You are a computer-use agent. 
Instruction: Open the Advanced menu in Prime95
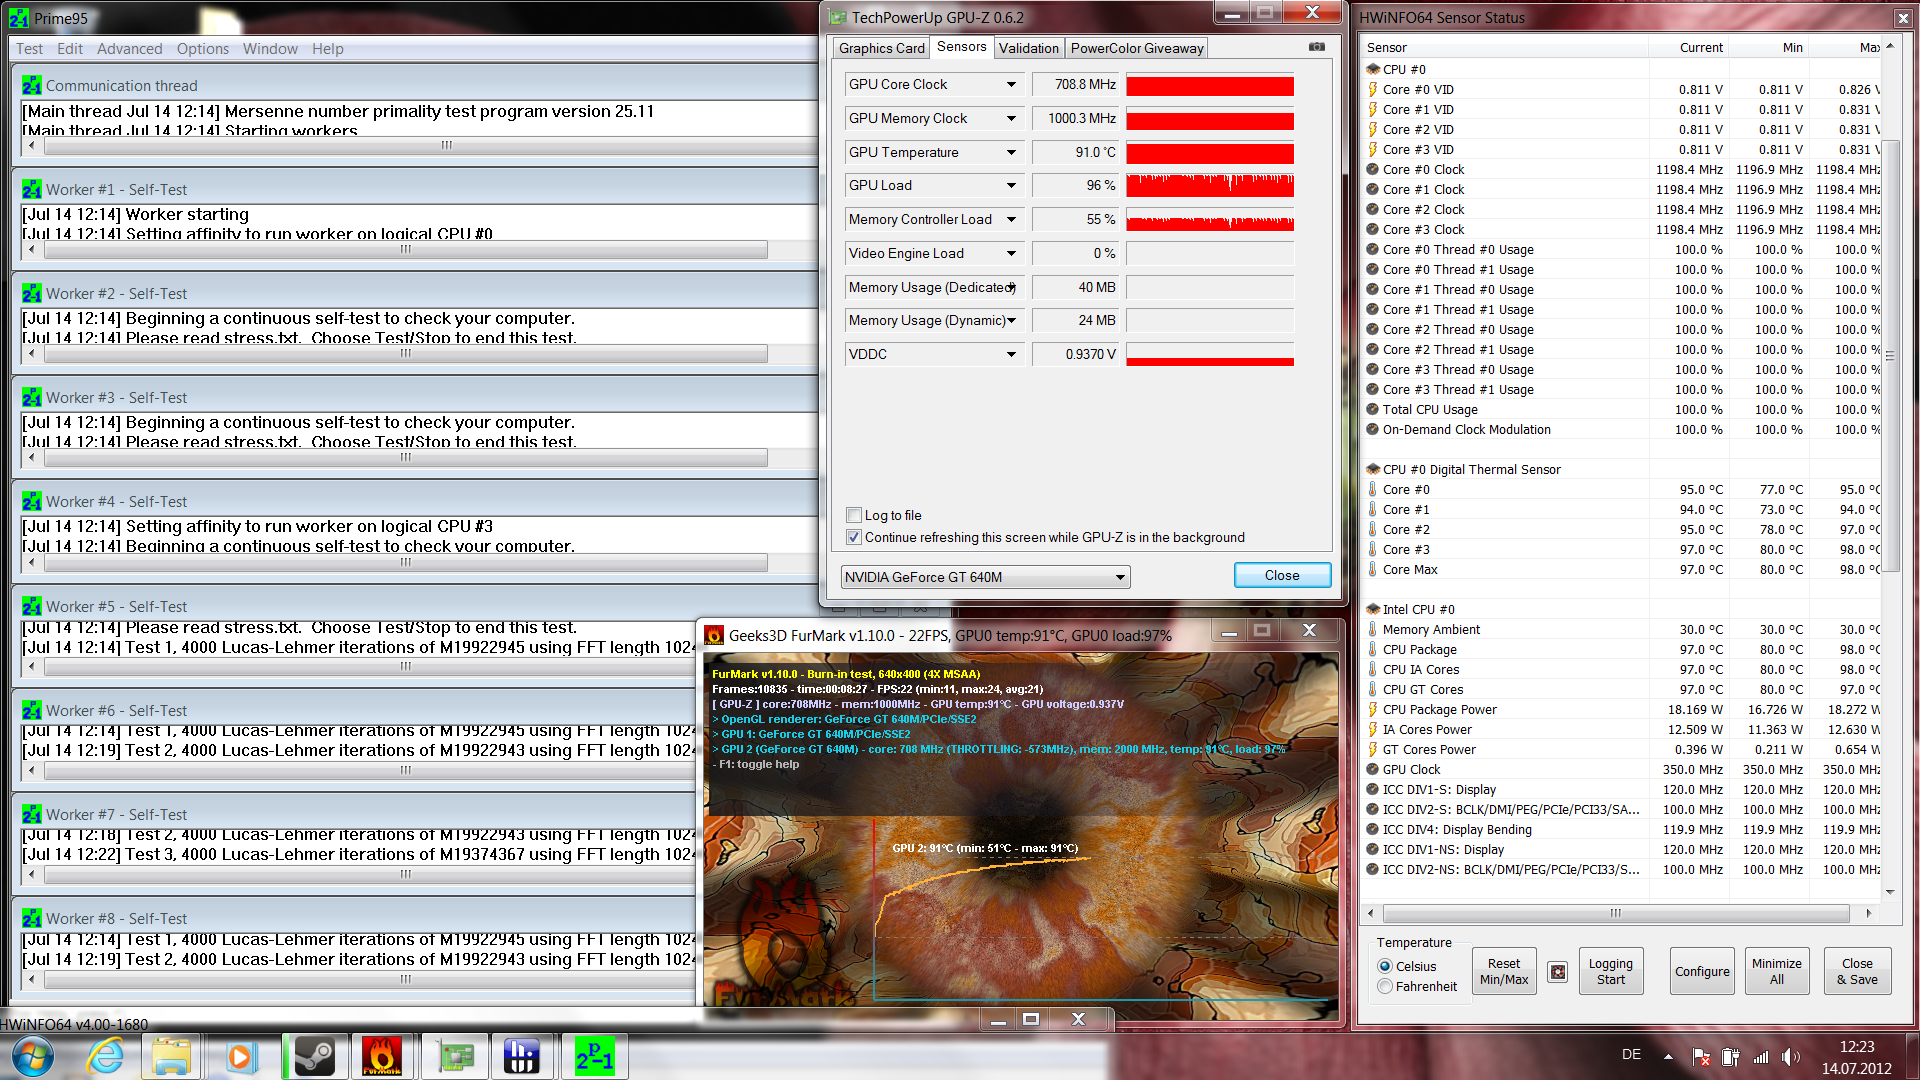click(129, 49)
